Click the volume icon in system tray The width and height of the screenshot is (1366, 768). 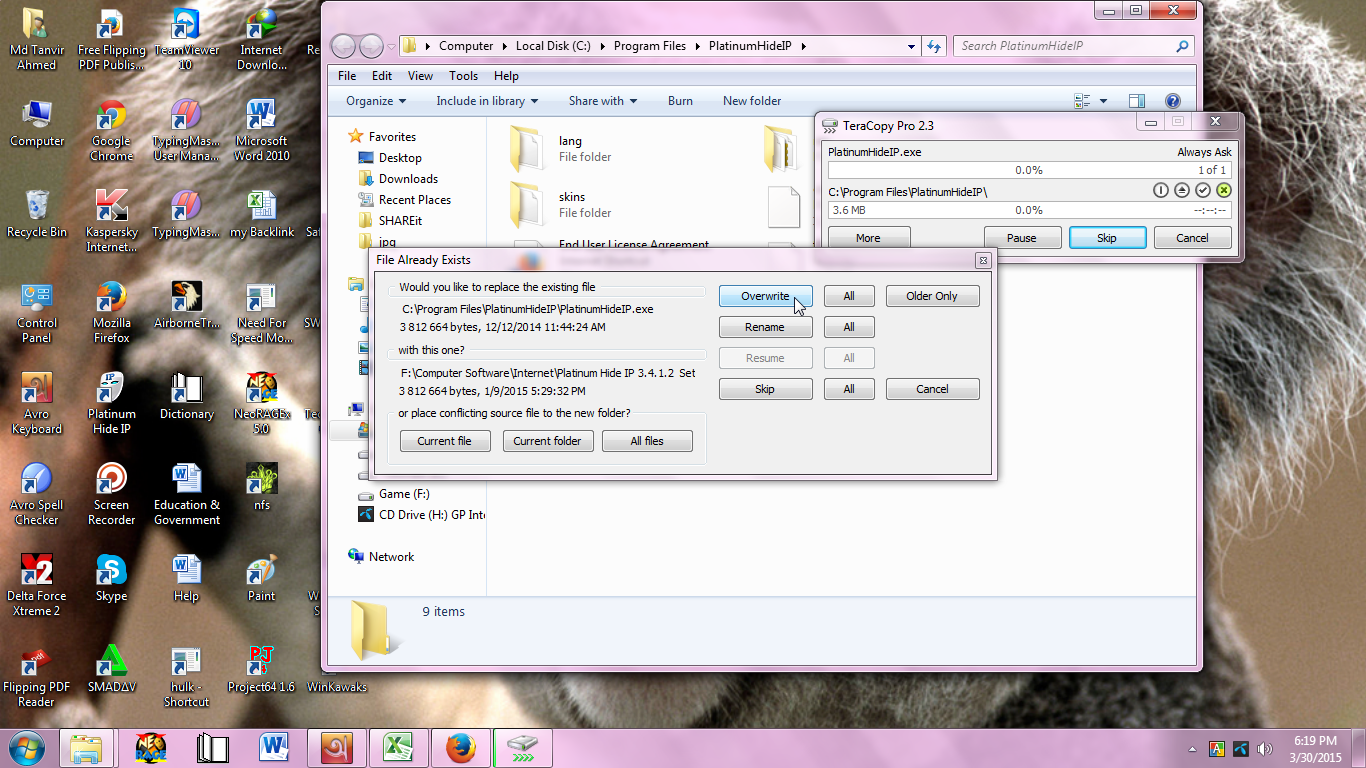(1264, 749)
